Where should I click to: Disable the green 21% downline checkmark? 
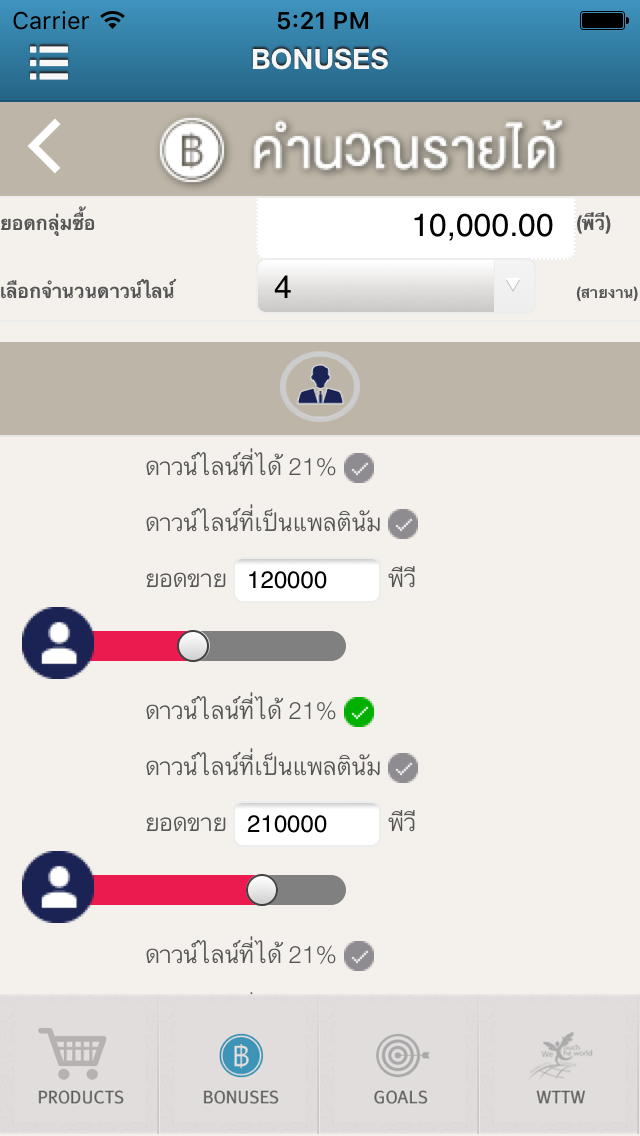point(358,712)
